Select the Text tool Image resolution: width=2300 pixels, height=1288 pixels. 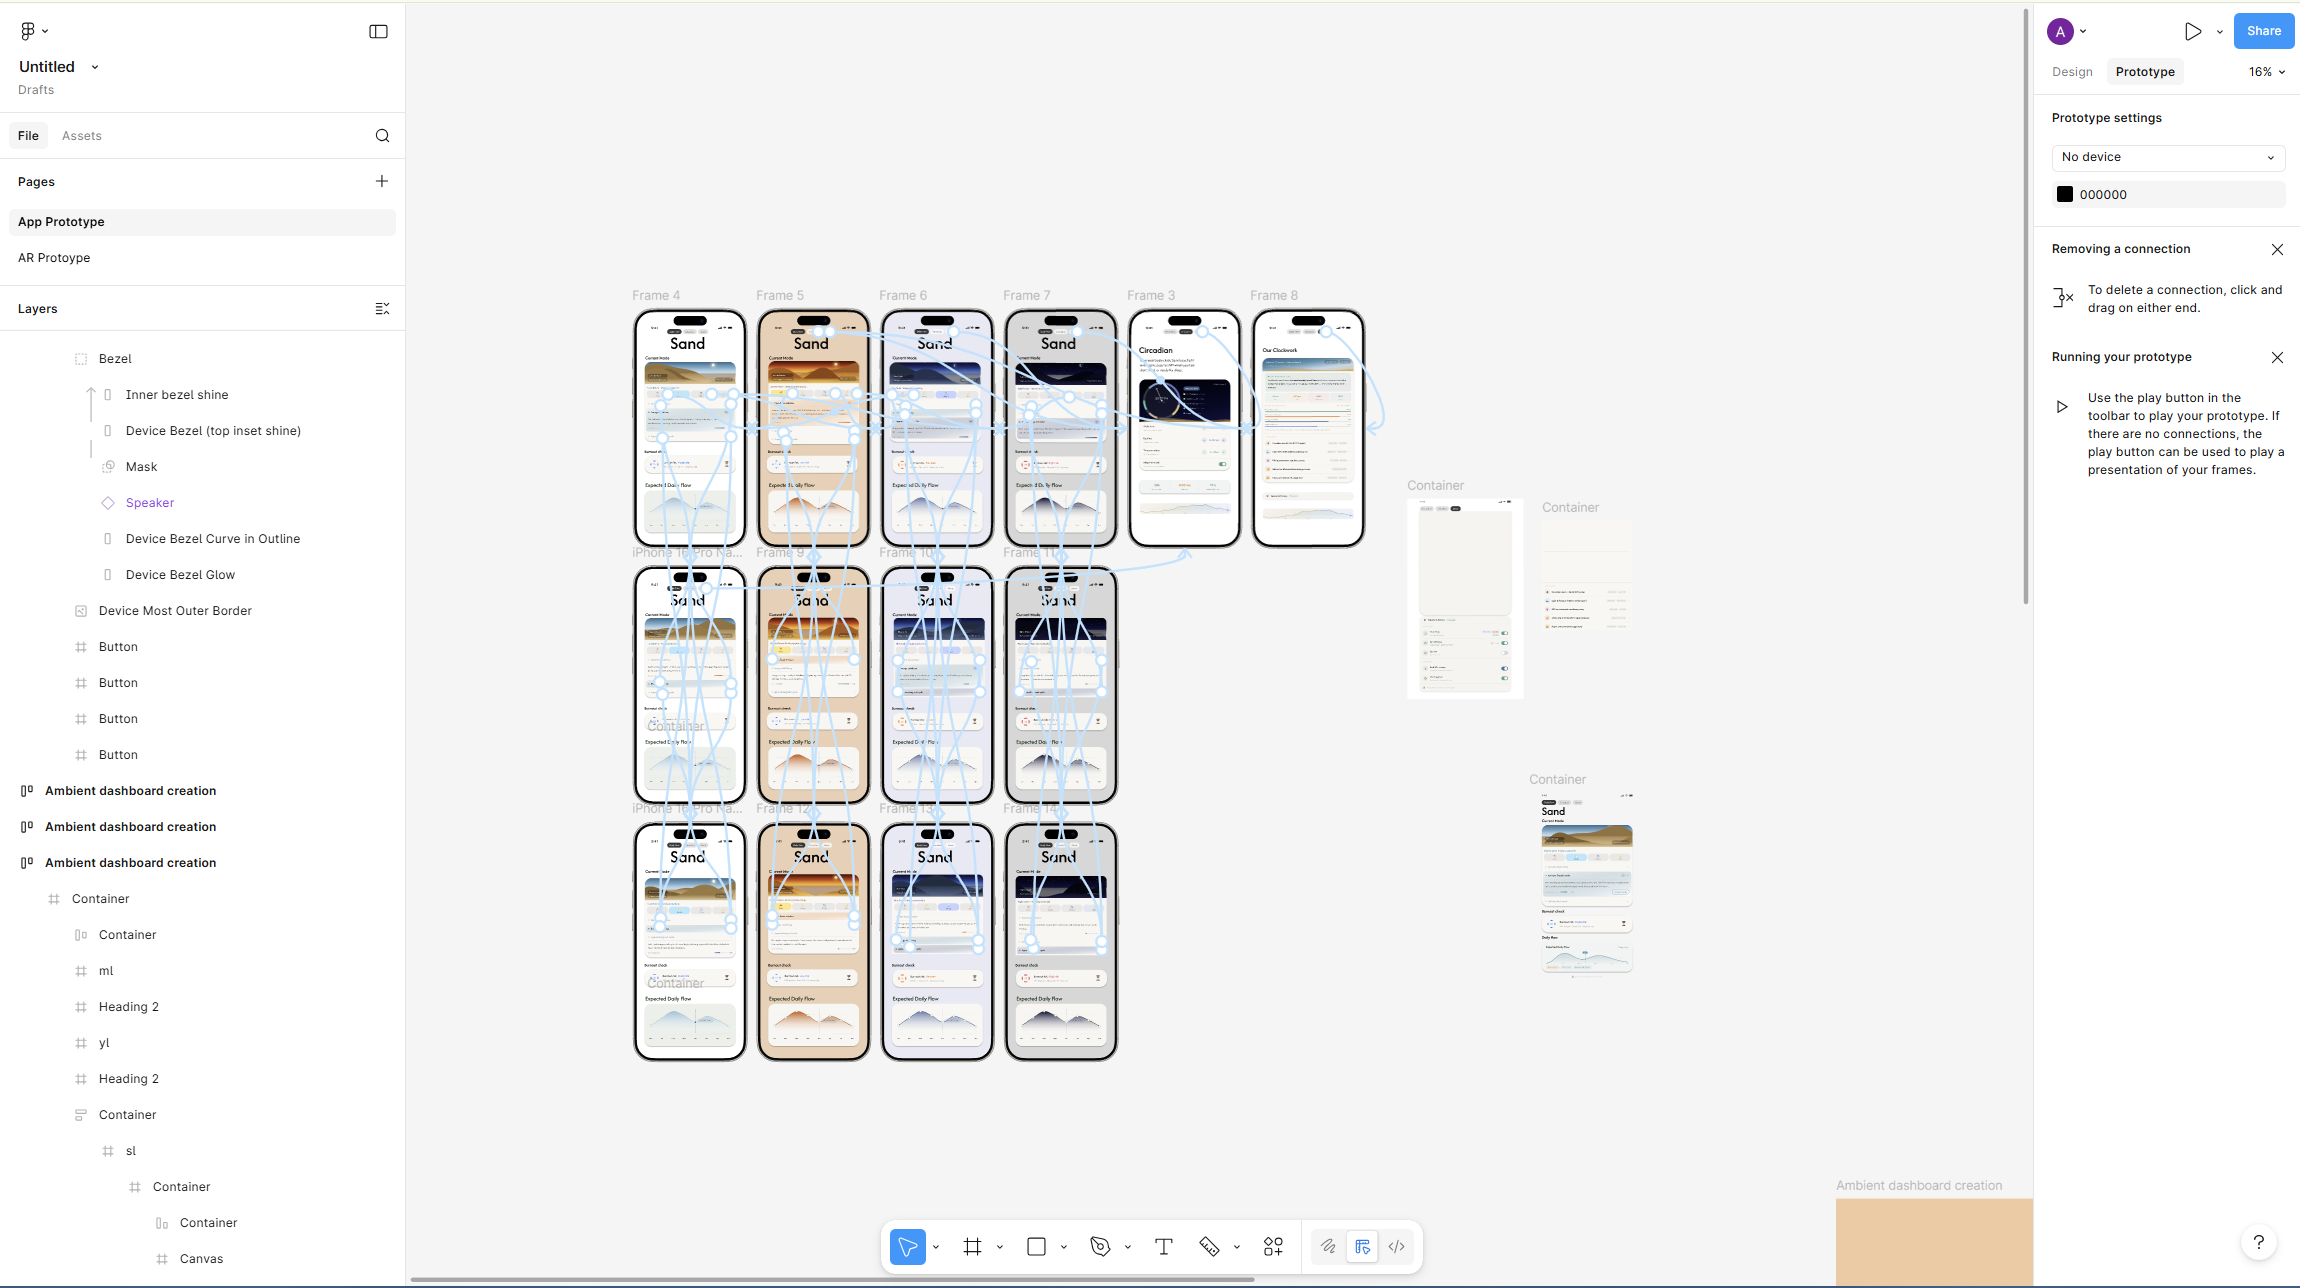(x=1163, y=1246)
